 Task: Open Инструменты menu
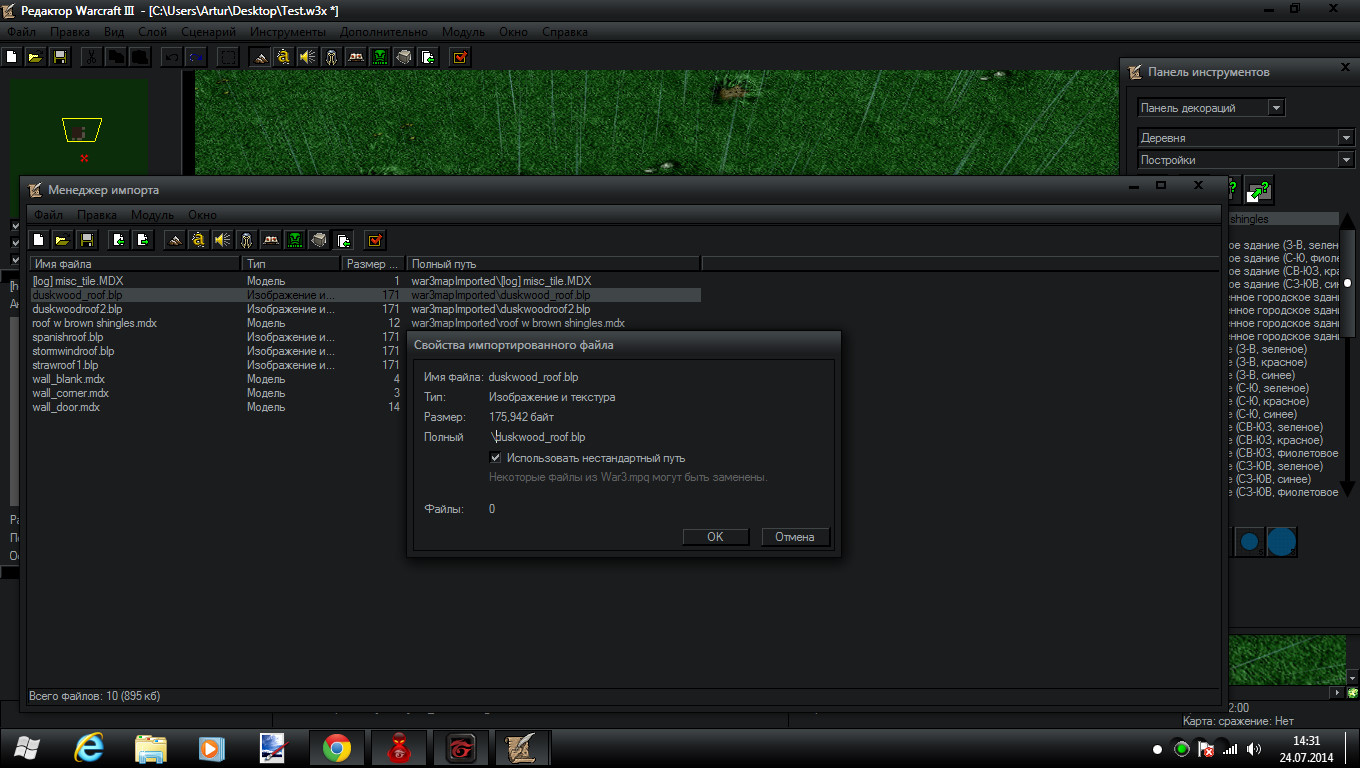coord(288,32)
